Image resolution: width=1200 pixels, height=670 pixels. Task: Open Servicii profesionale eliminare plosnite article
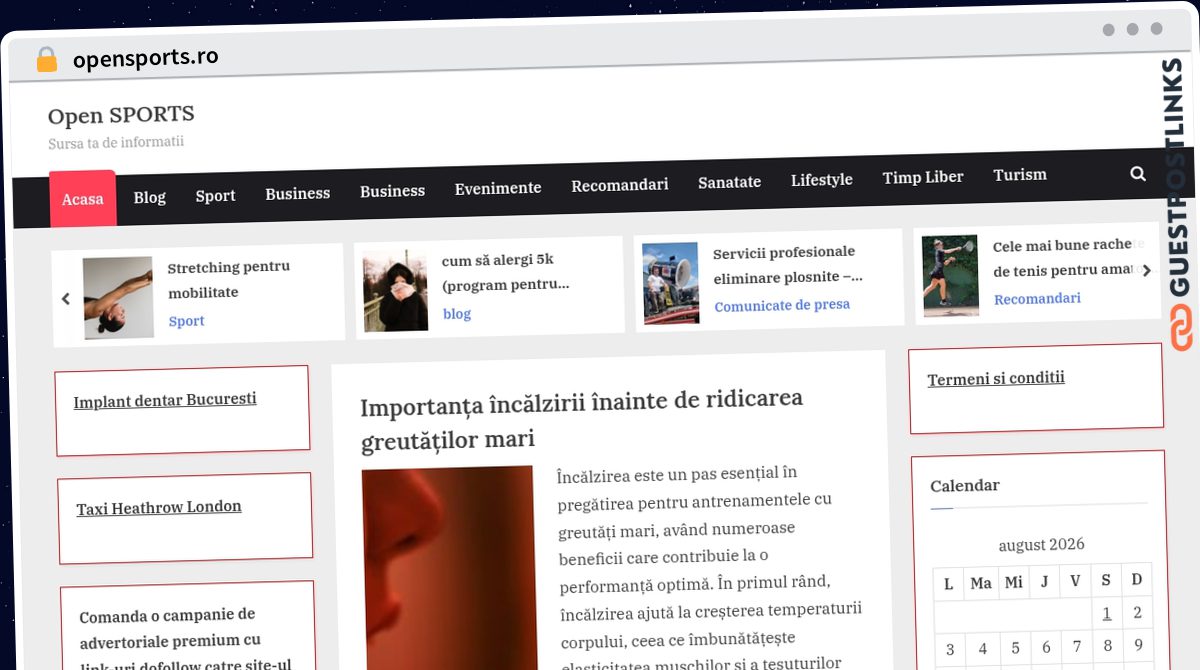coord(788,264)
